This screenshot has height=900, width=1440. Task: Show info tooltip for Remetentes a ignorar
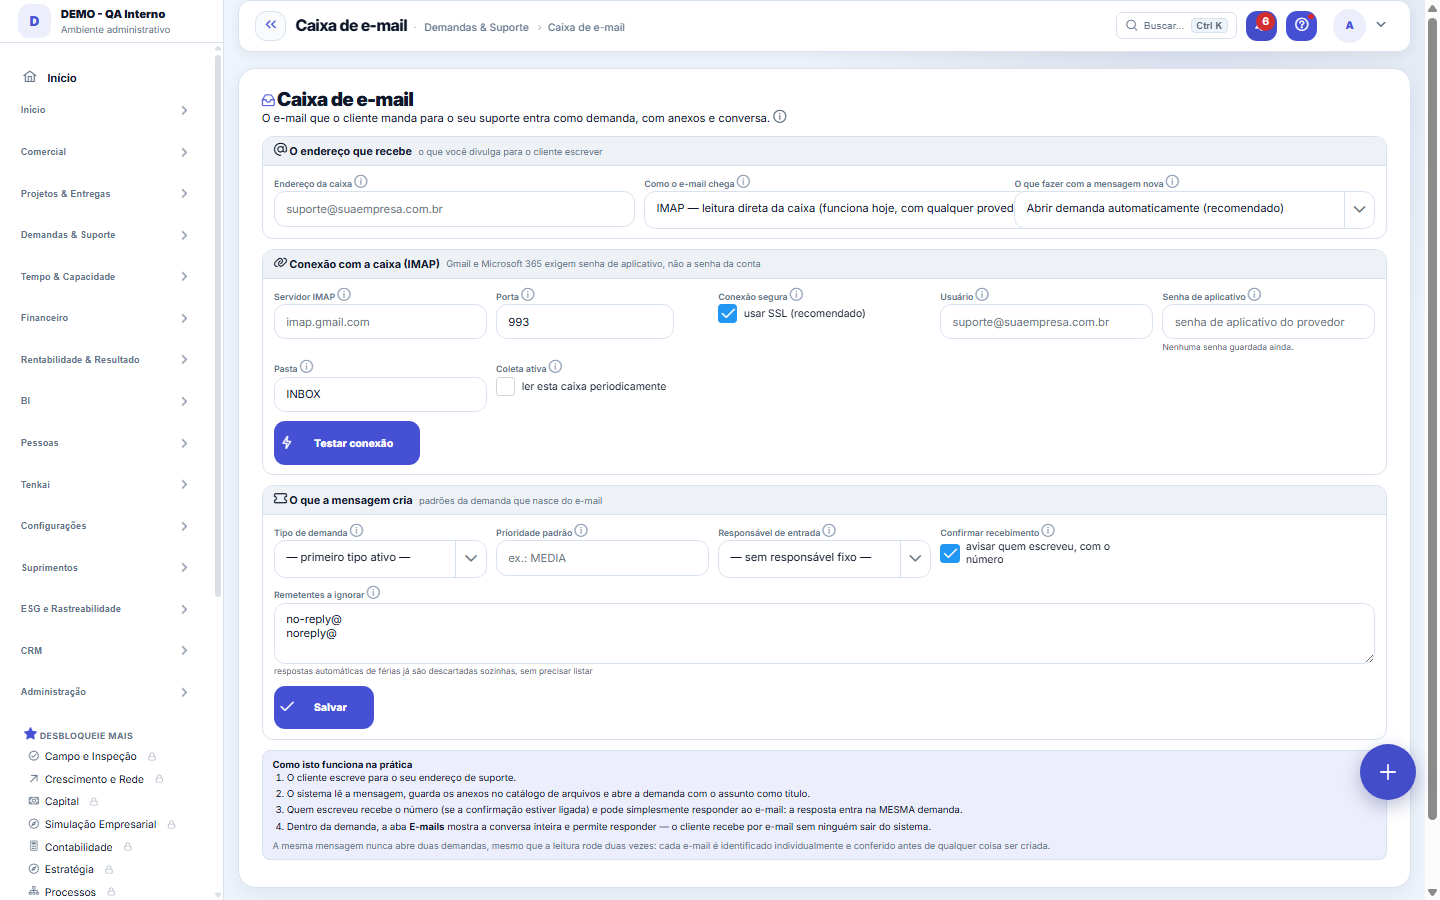tap(373, 593)
